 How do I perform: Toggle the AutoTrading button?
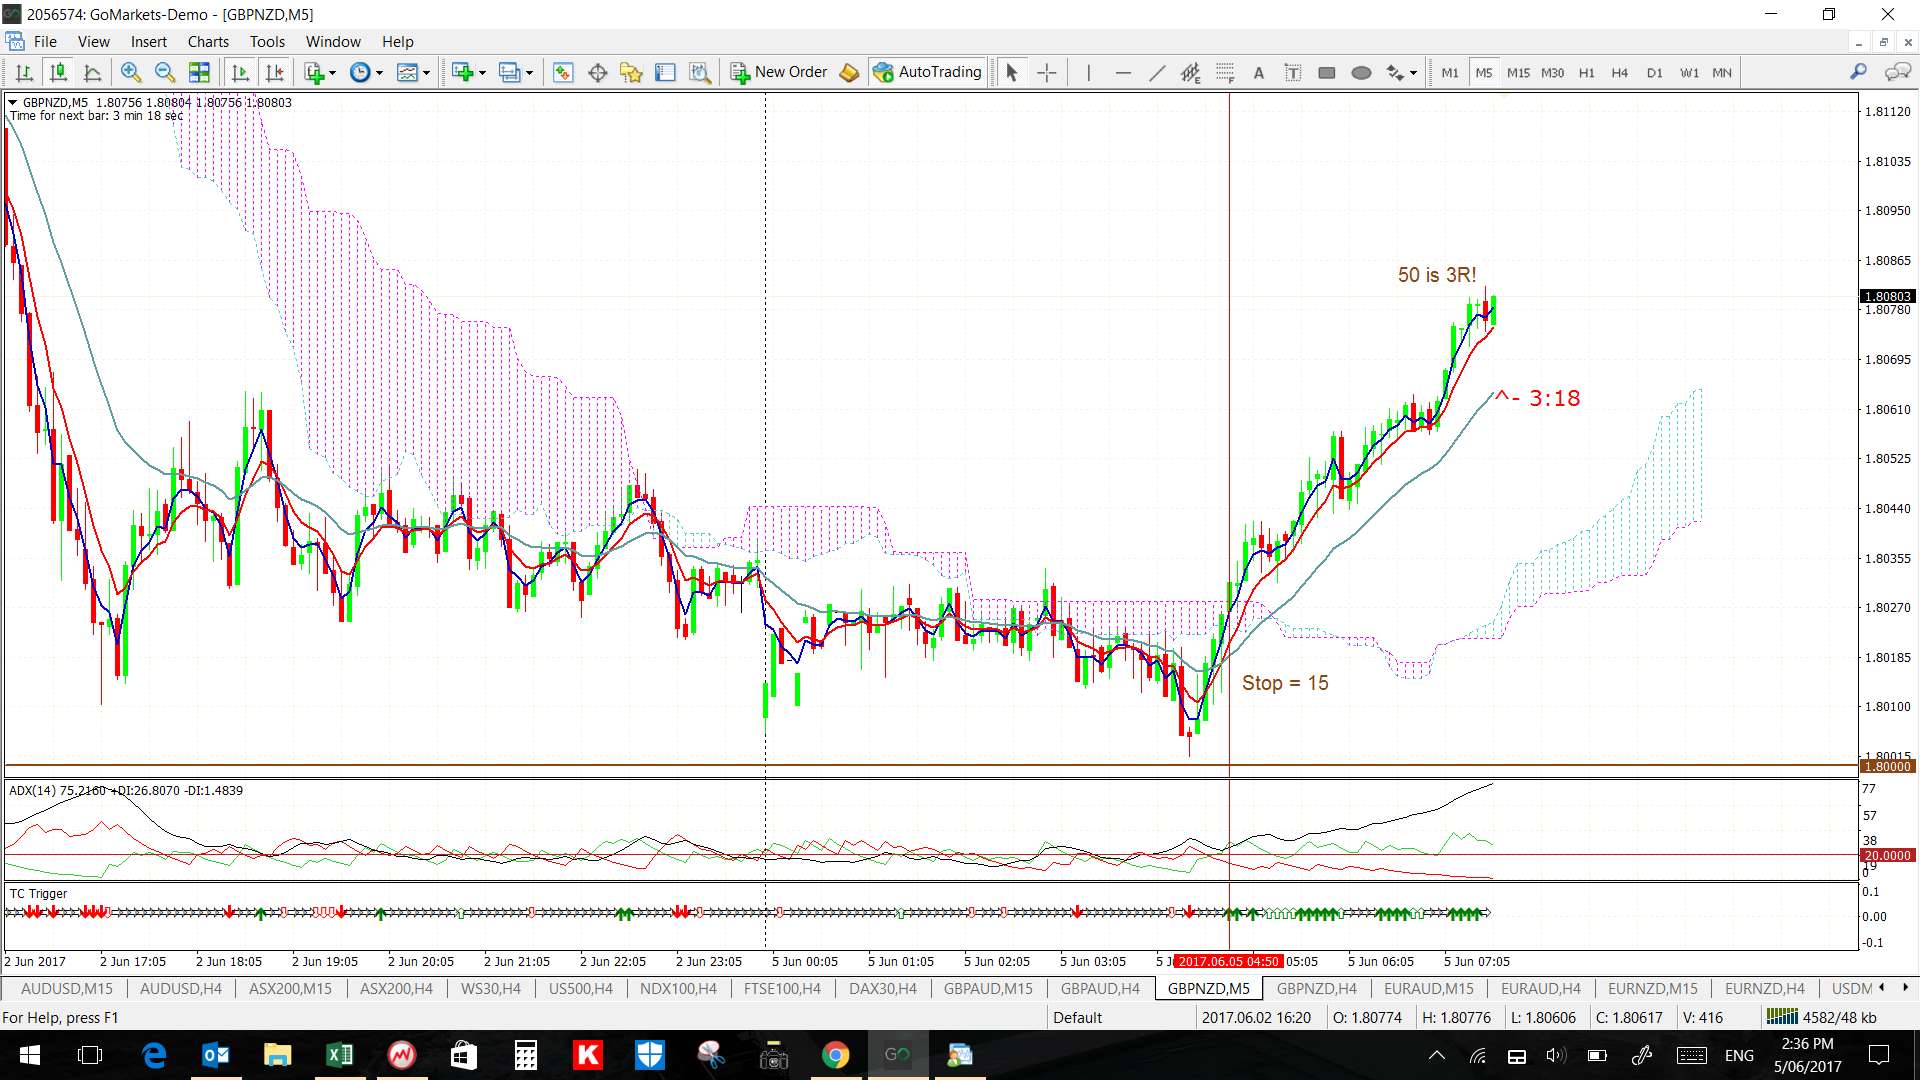[927, 72]
